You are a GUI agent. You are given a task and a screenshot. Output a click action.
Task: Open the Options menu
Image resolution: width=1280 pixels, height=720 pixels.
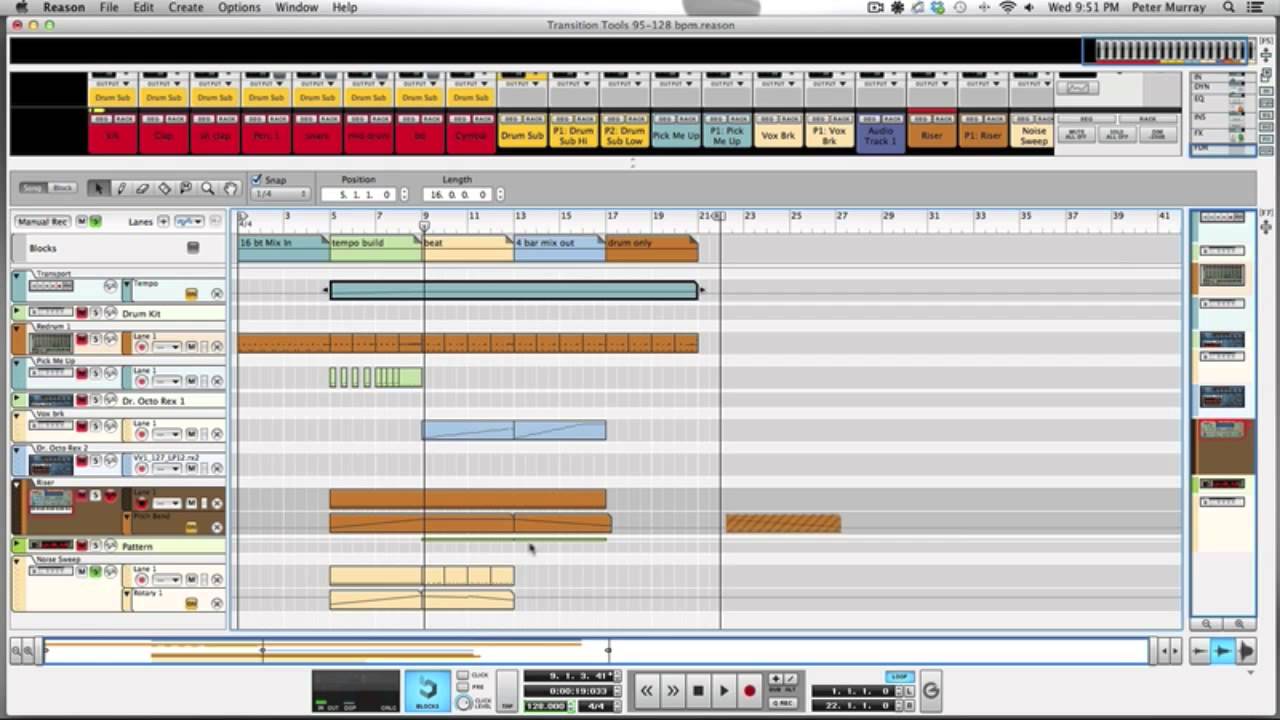239,7
